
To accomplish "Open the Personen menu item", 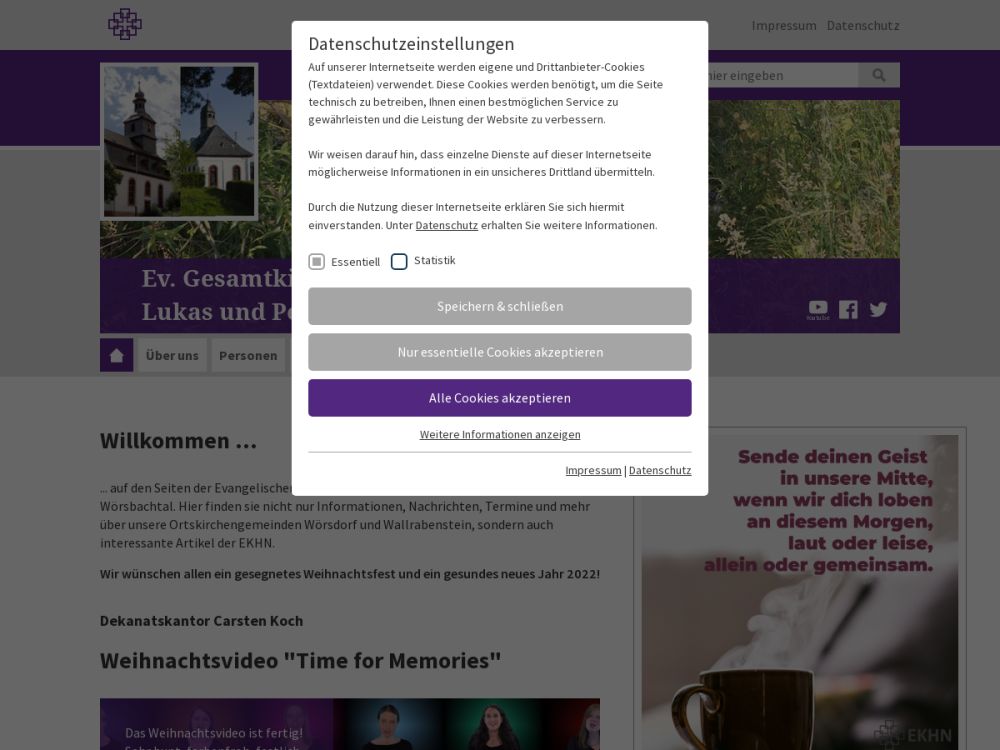I will (x=248, y=355).
